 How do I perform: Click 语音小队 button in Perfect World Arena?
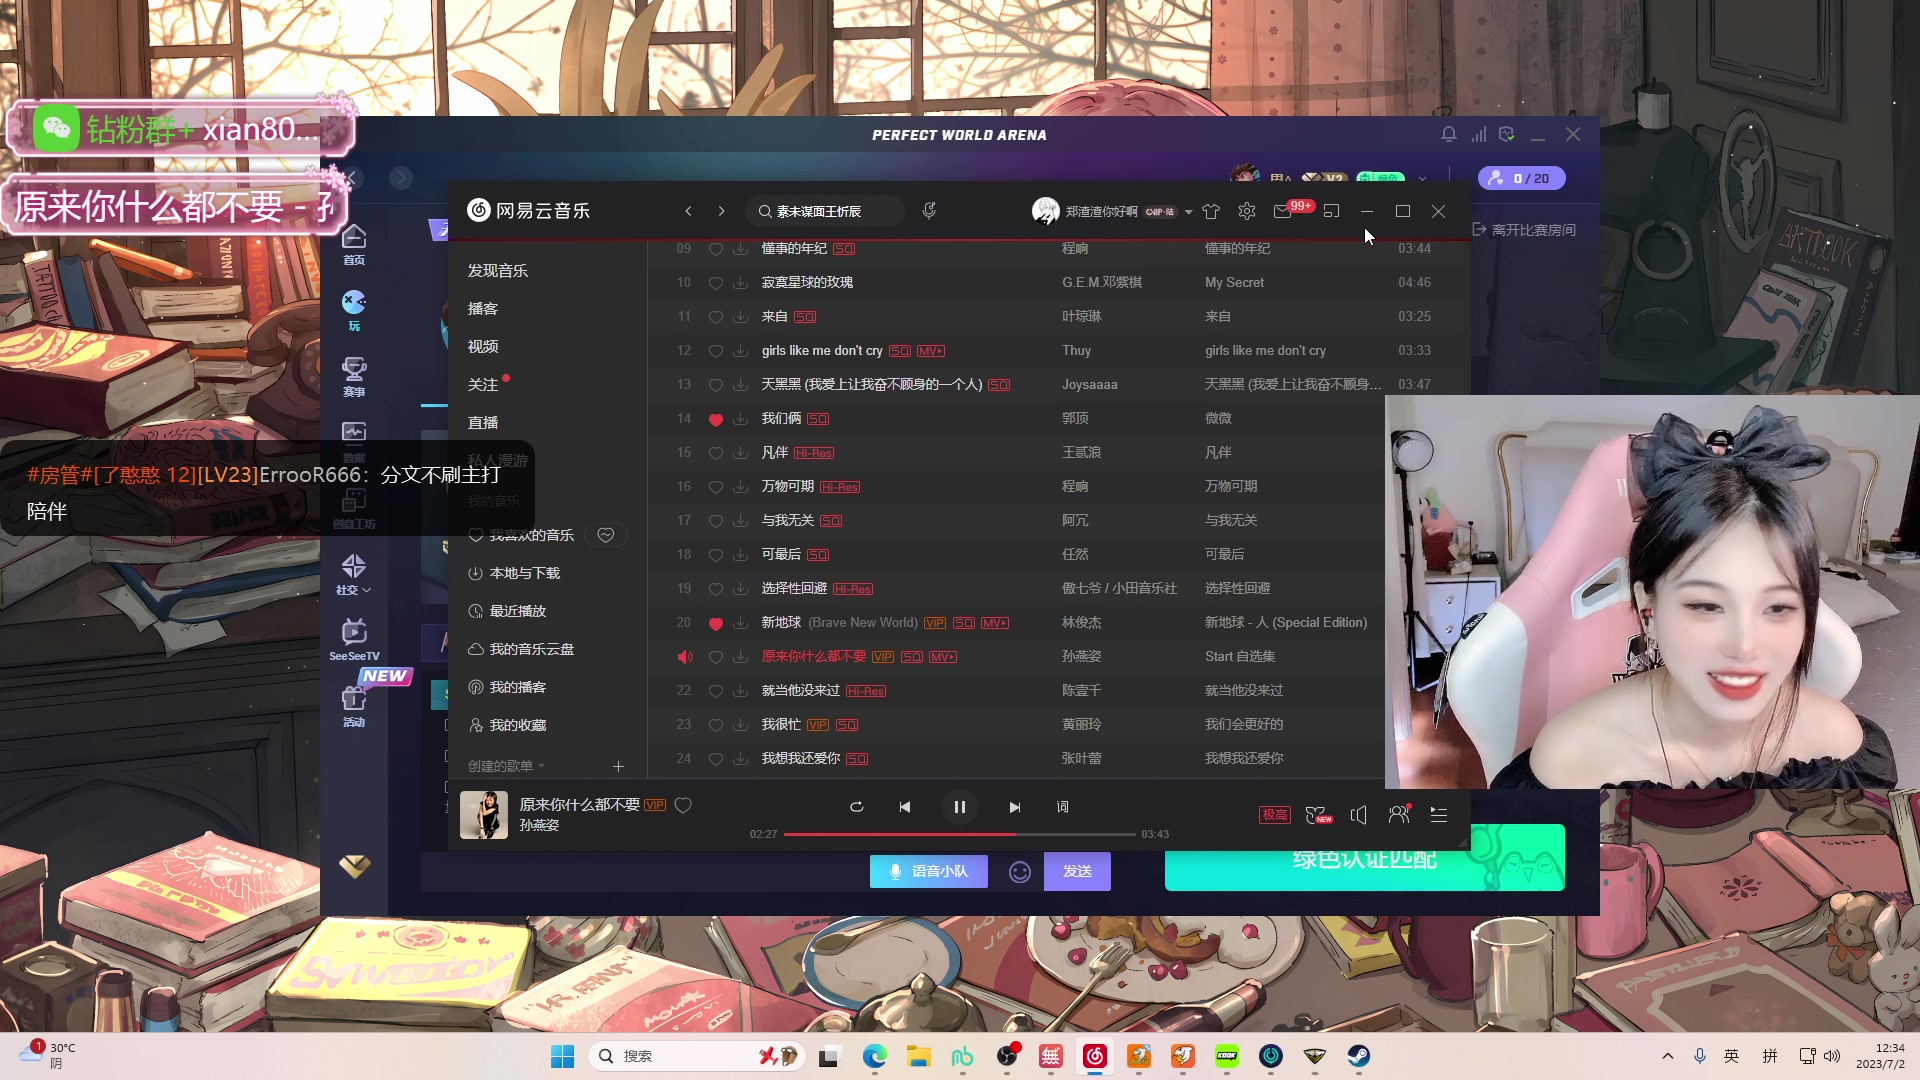[928, 871]
